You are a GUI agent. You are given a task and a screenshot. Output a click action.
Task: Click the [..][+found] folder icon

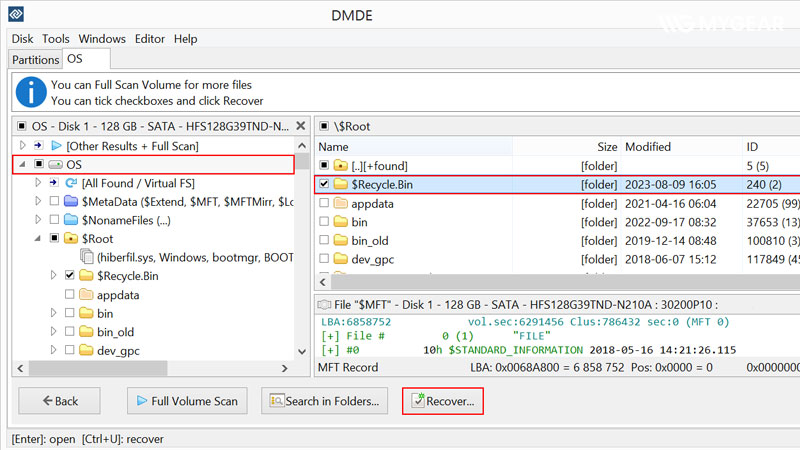point(341,165)
